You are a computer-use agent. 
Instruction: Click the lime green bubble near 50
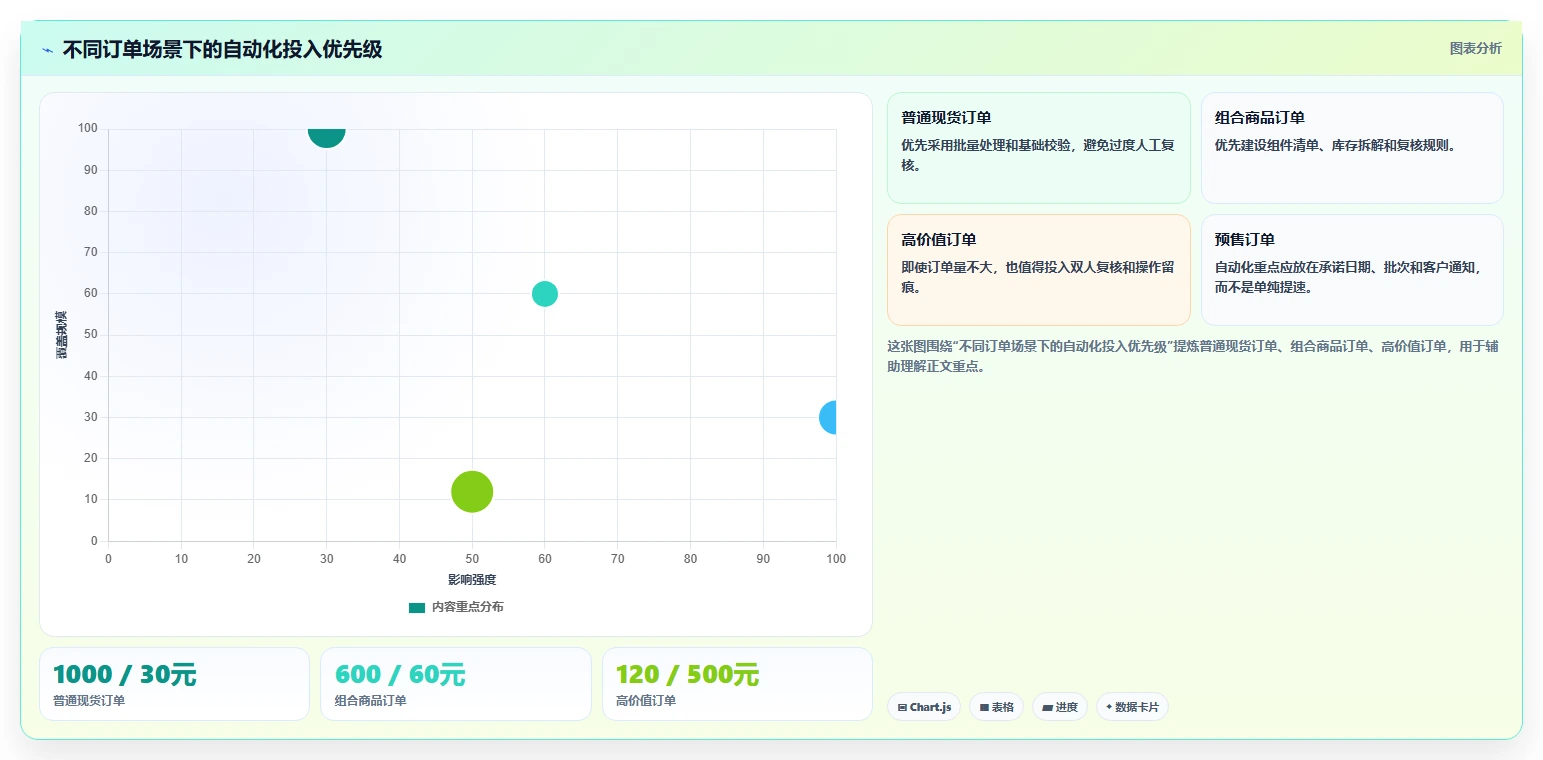[472, 491]
